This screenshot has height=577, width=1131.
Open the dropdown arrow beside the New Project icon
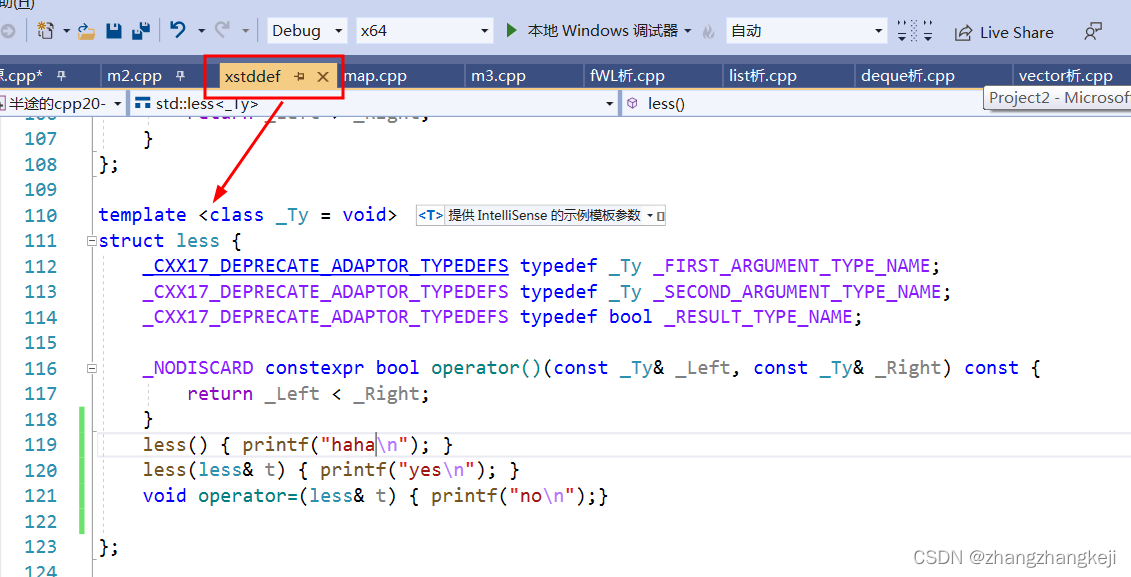(x=66, y=31)
